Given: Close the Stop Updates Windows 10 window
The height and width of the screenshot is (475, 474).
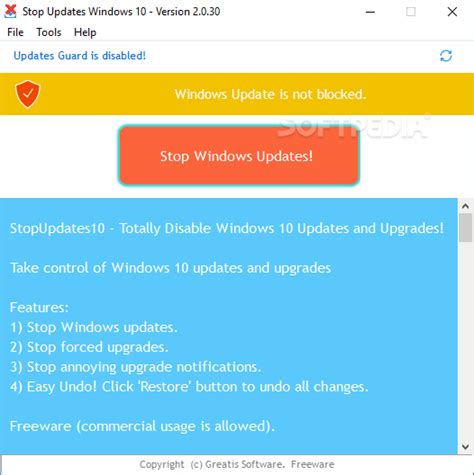Looking at the screenshot, I should pyautogui.click(x=452, y=12).
